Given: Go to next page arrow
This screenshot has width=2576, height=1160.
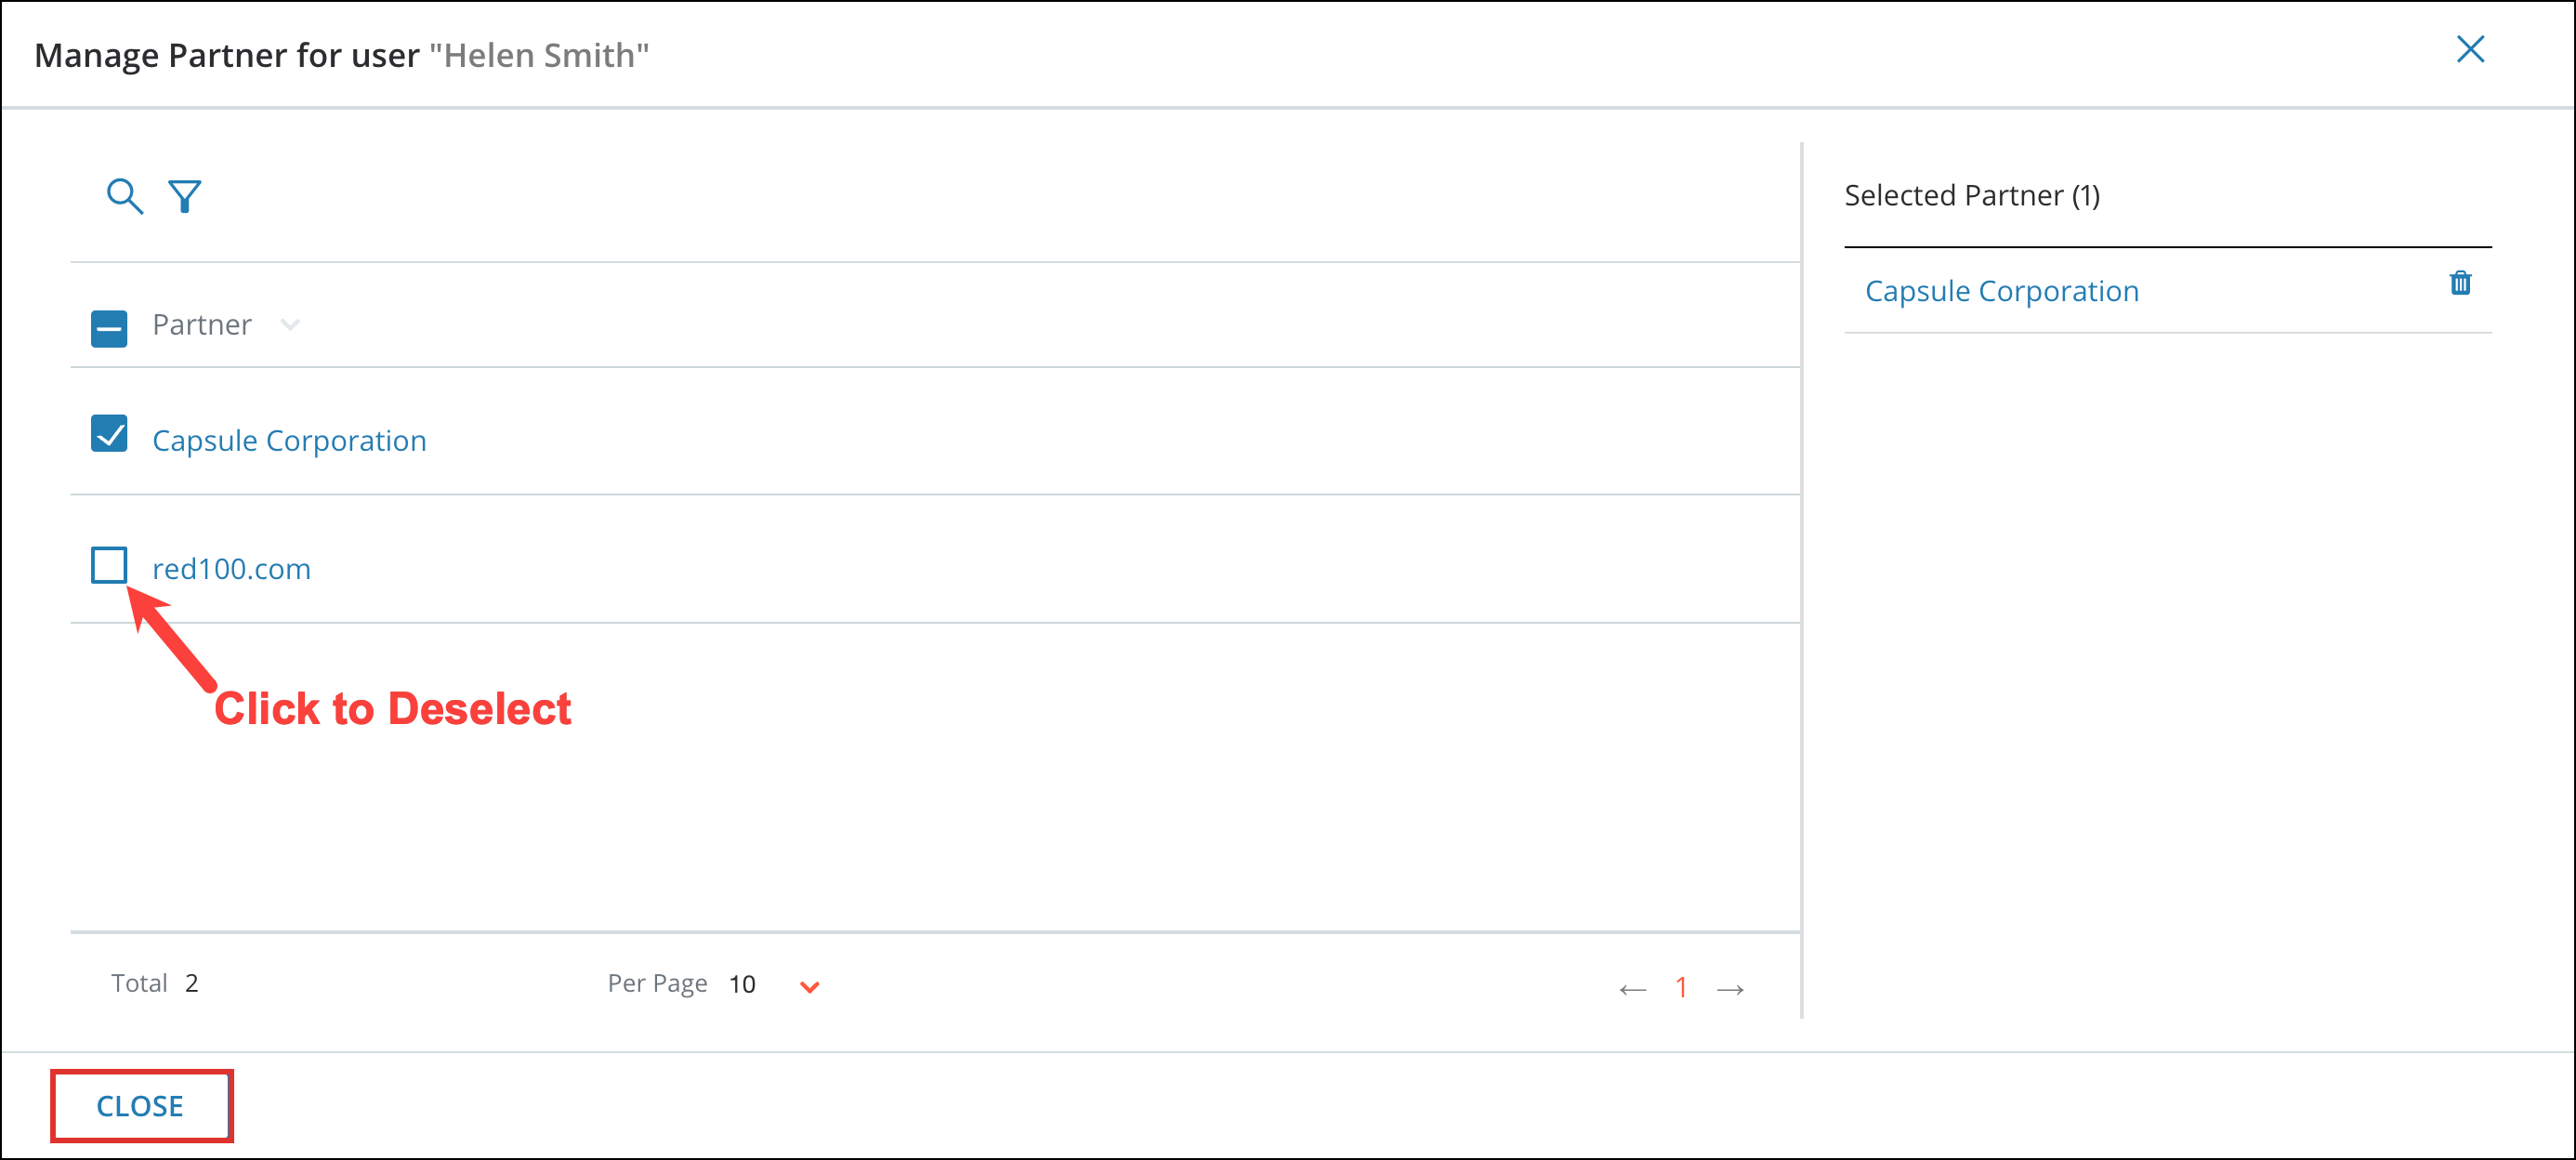Looking at the screenshot, I should [x=1730, y=989].
